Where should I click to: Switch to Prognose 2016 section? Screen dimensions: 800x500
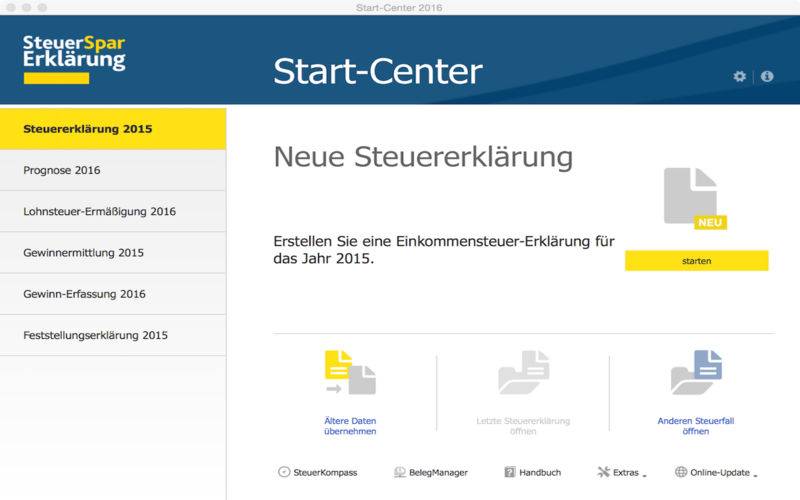pos(113,170)
